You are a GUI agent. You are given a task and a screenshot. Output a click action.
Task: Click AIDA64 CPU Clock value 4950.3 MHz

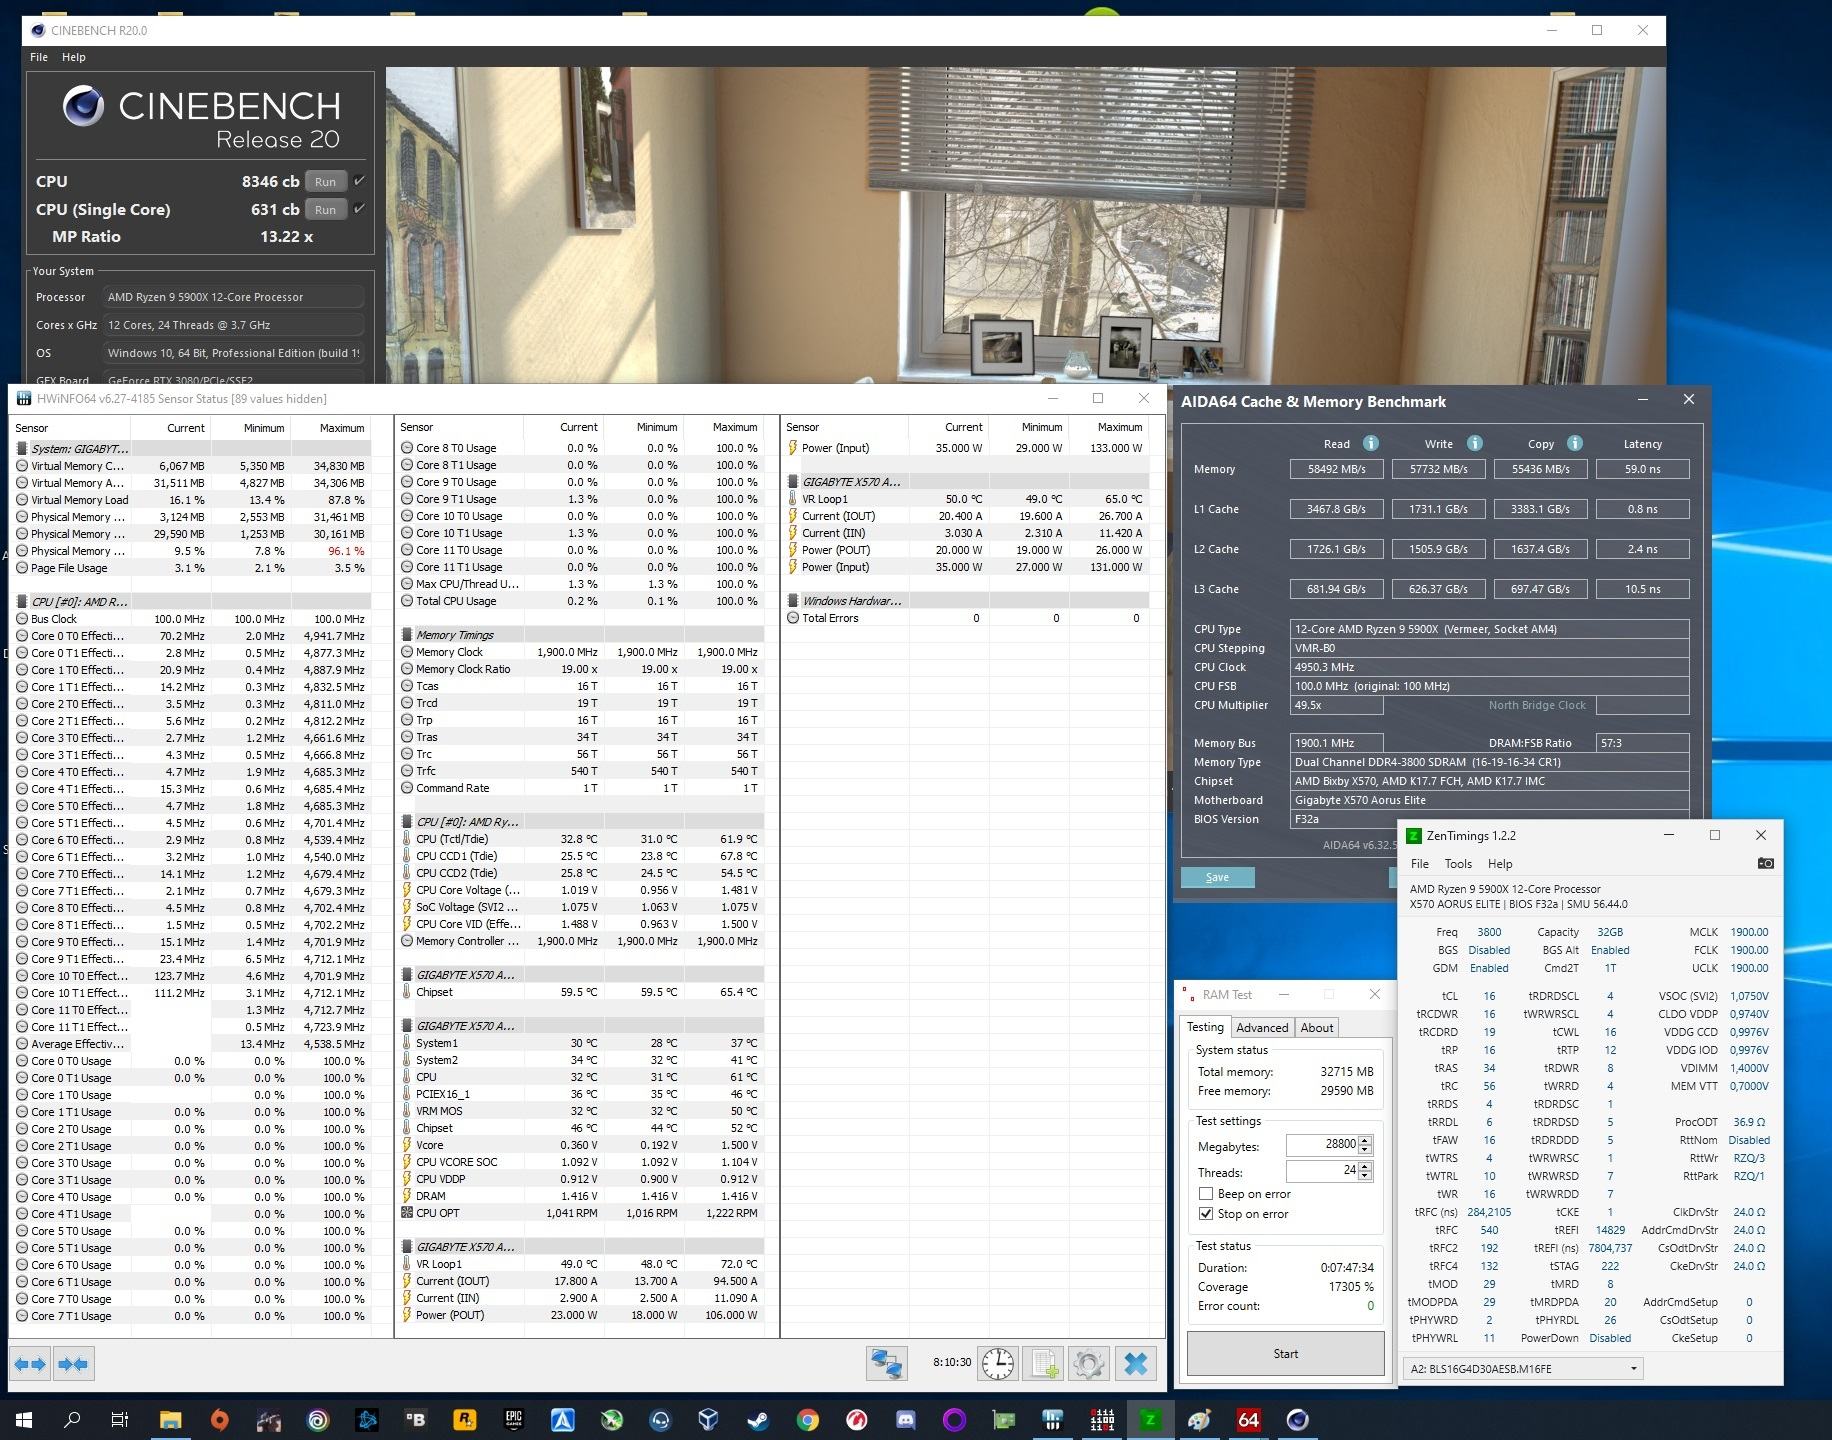point(1489,667)
